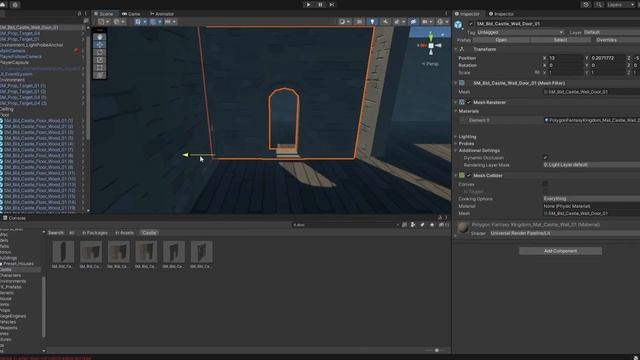Toggle scene lighting lightbulb icon
The height and width of the screenshot is (360, 640).
(372, 22)
